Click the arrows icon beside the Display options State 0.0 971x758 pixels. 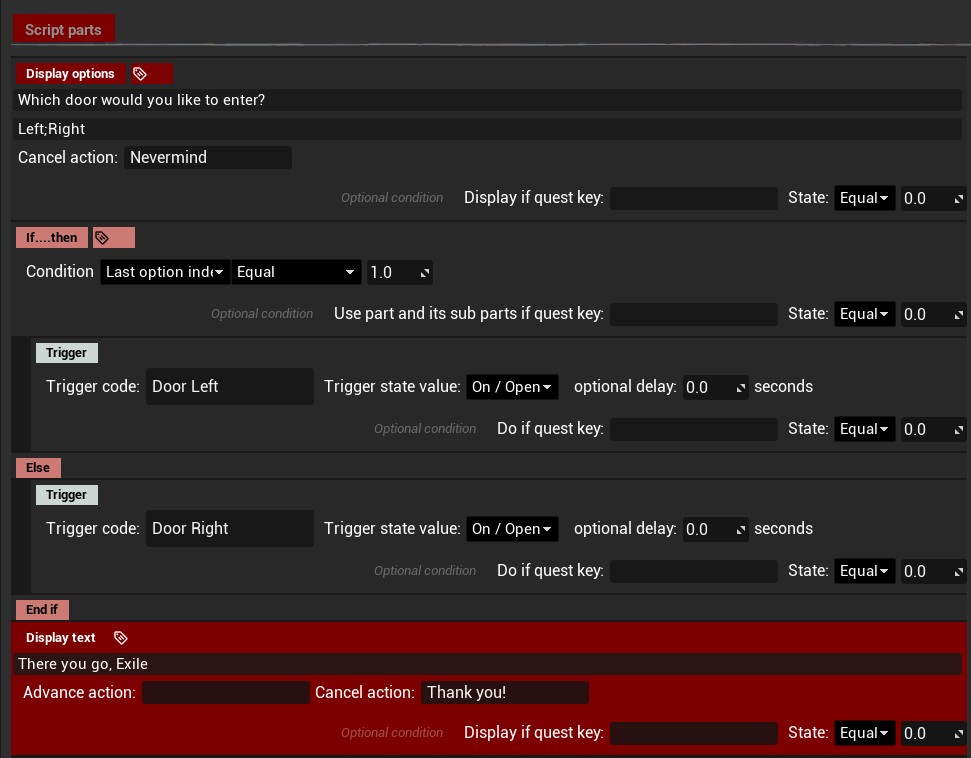tap(958, 197)
